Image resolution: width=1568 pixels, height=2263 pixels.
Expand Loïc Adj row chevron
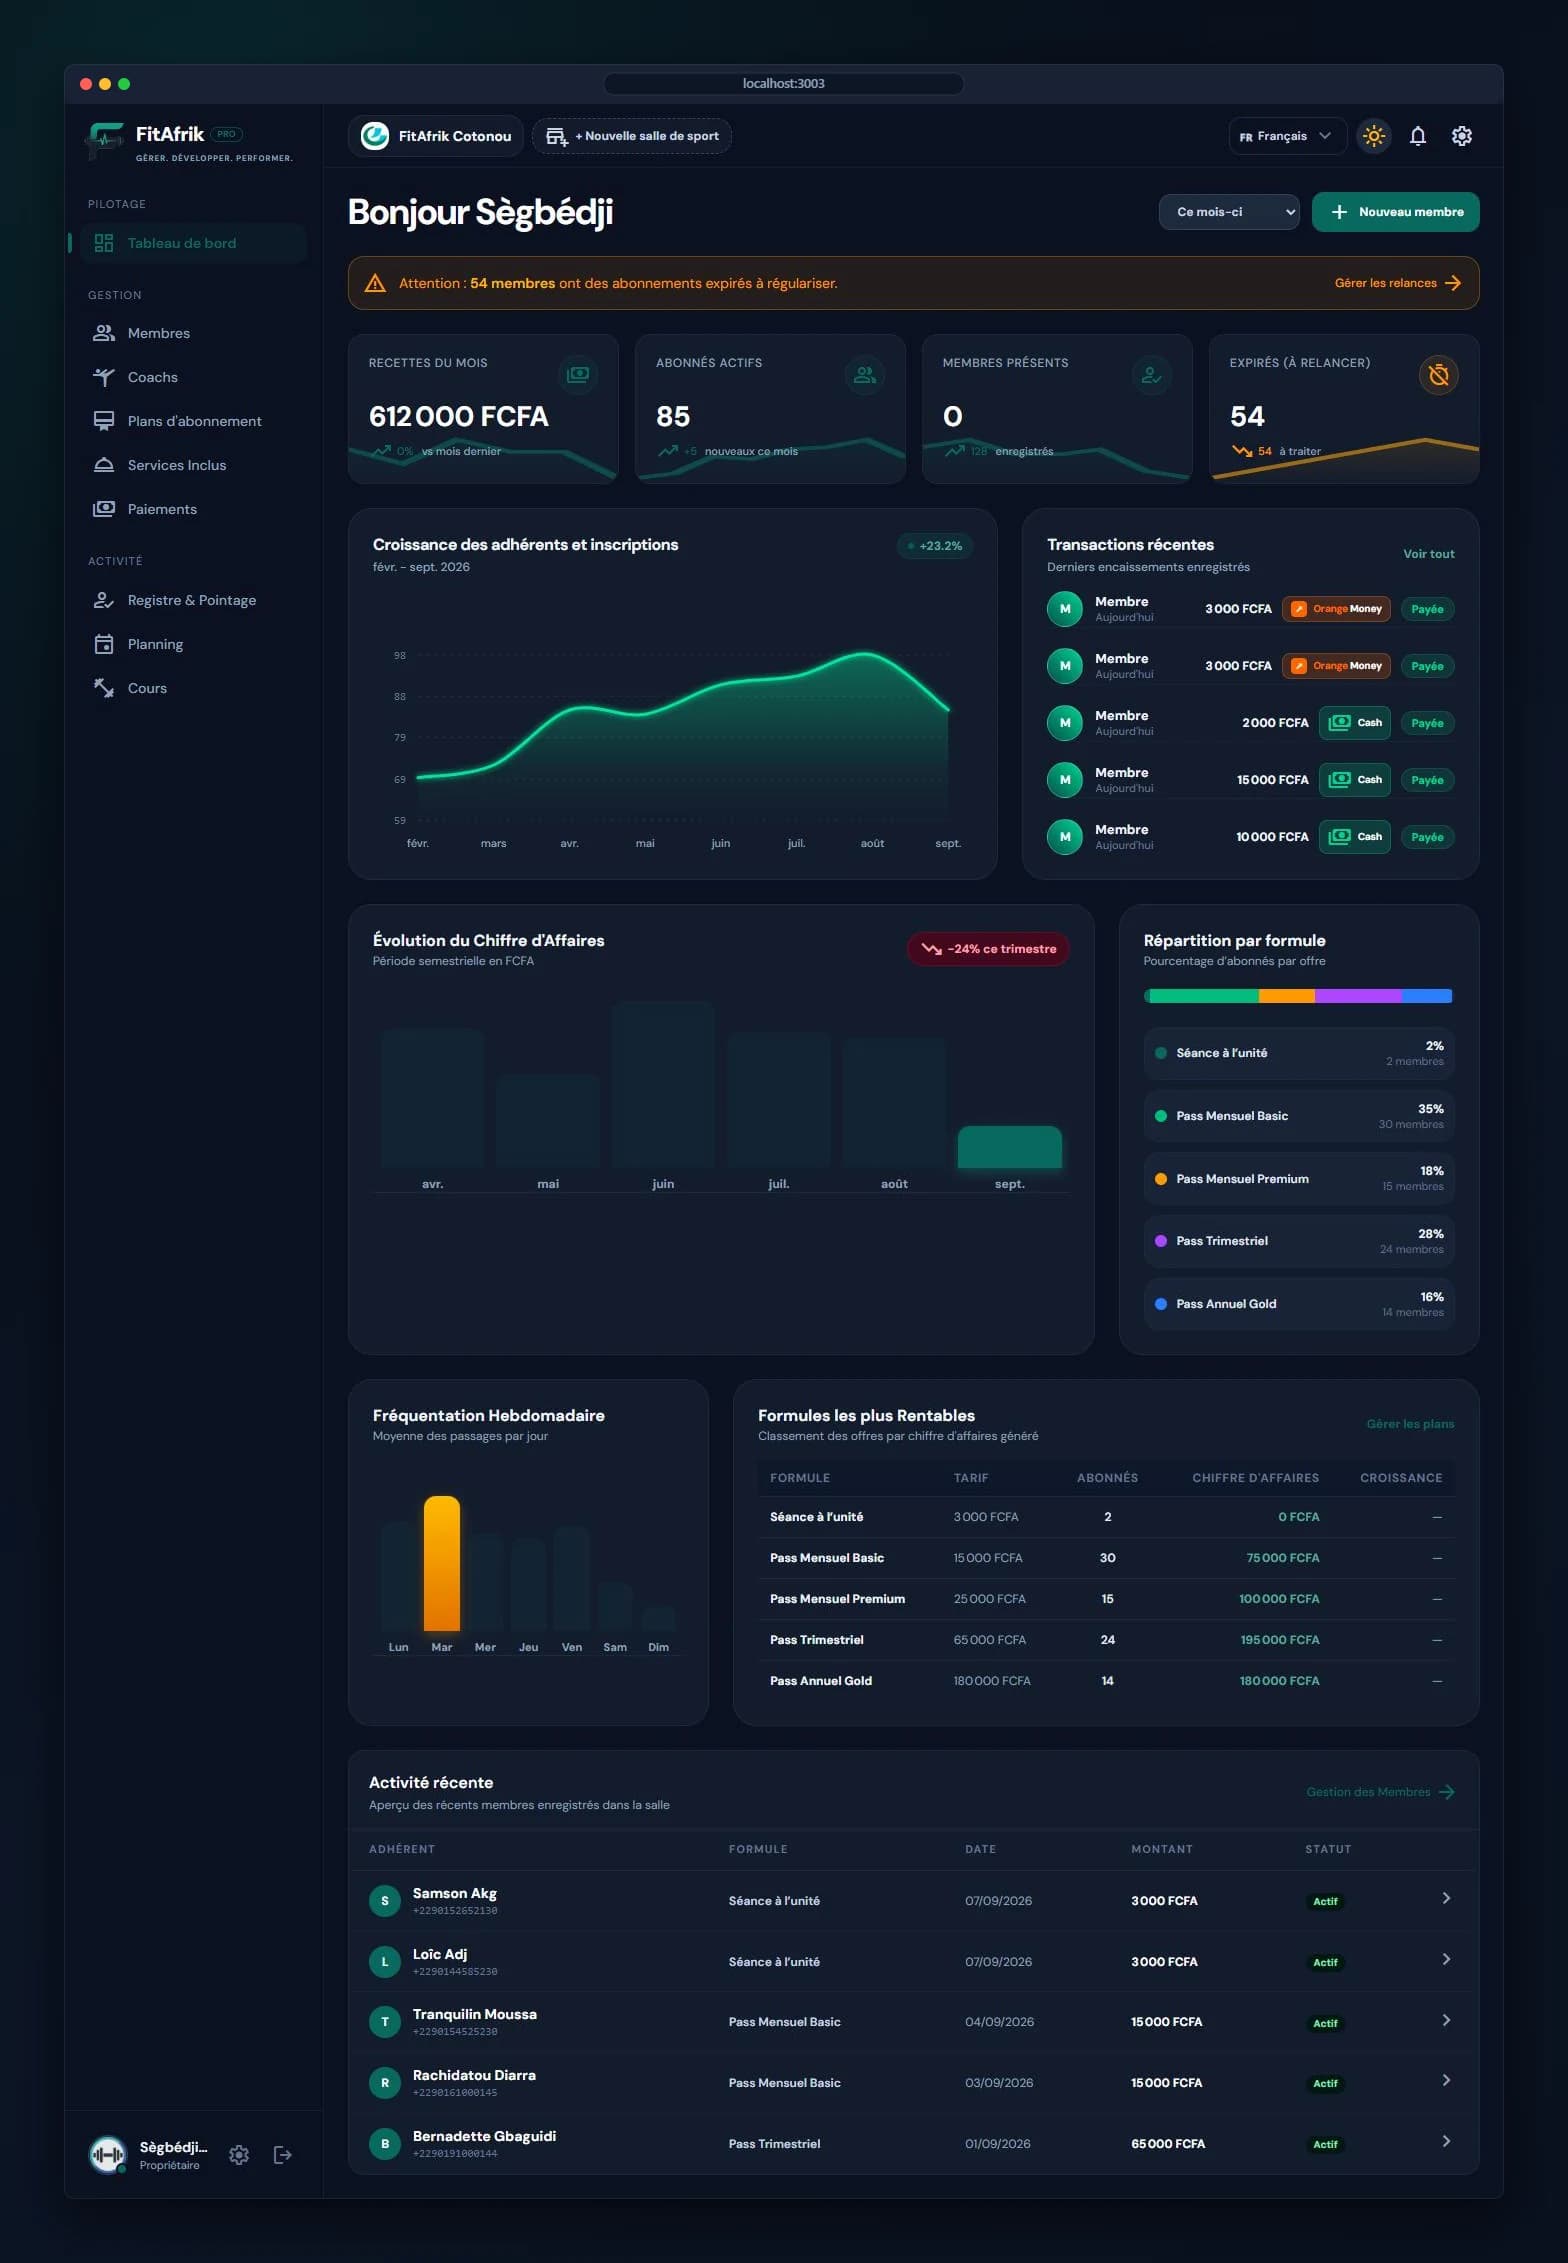[1446, 1959]
